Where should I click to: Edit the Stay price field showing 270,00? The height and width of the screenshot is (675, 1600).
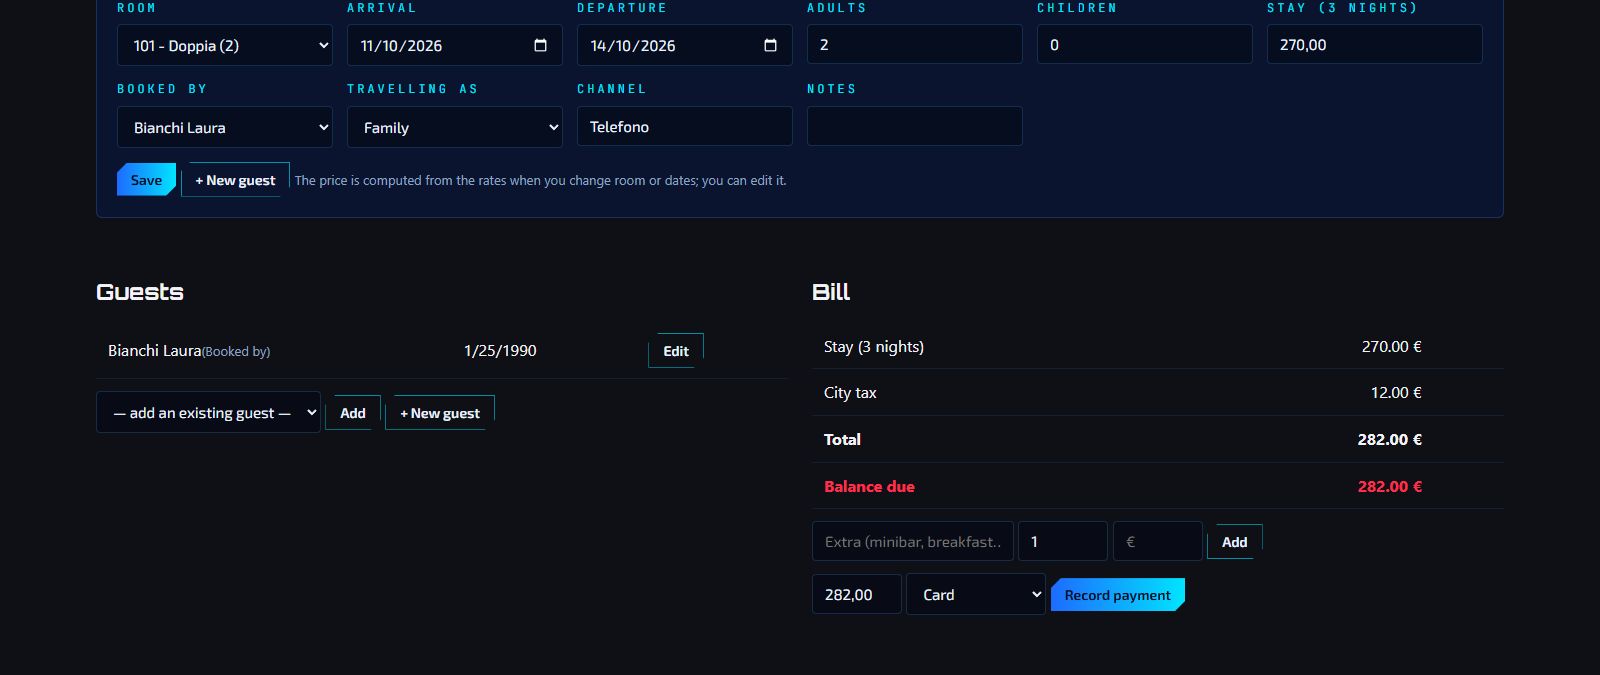pyautogui.click(x=1375, y=44)
